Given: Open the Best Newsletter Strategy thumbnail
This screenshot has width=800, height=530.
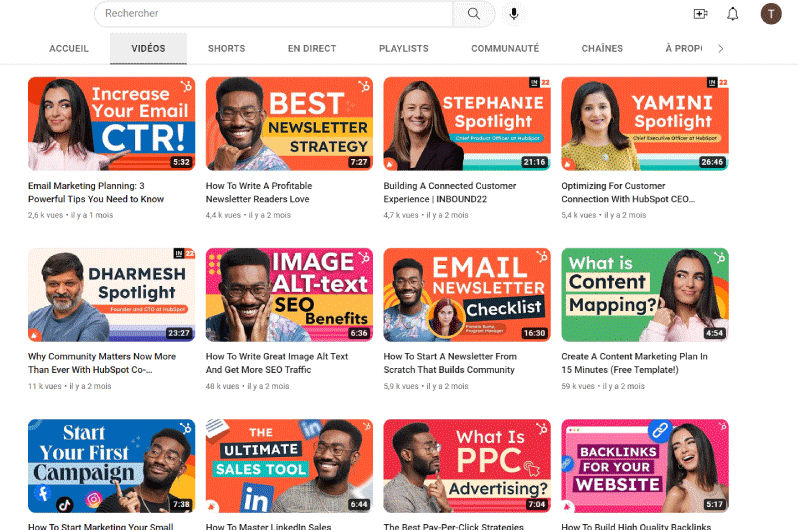Looking at the screenshot, I should point(289,123).
